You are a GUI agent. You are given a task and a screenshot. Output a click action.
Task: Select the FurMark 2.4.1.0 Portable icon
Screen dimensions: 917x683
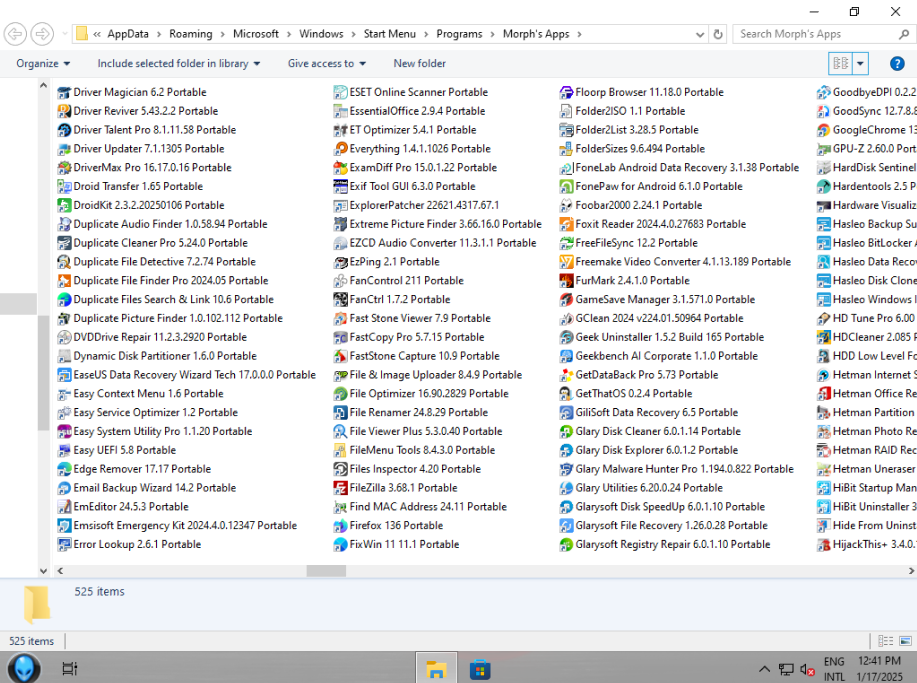click(566, 281)
